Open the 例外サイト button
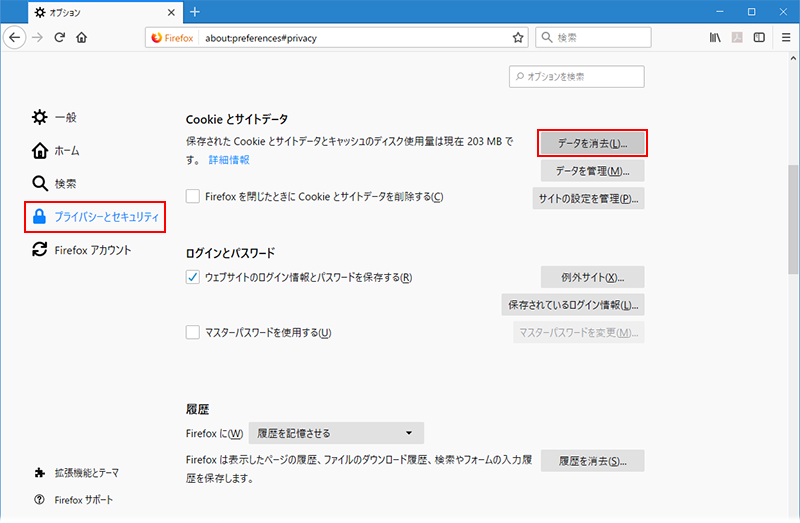 (x=592, y=277)
